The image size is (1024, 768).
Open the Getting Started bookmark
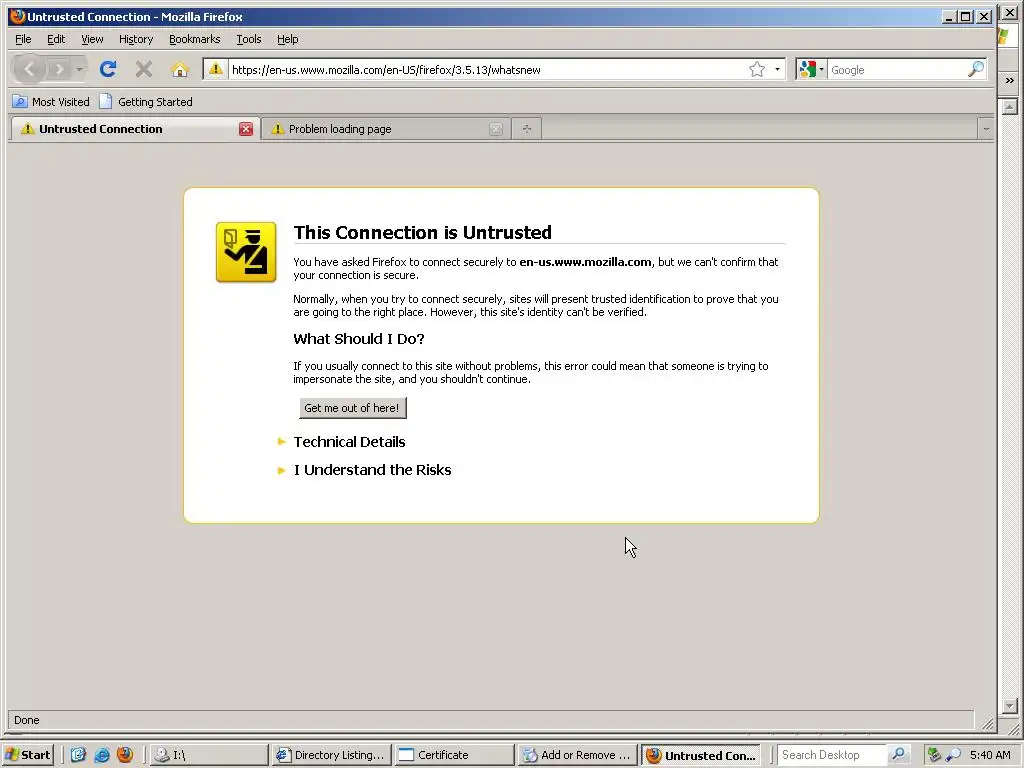146,102
